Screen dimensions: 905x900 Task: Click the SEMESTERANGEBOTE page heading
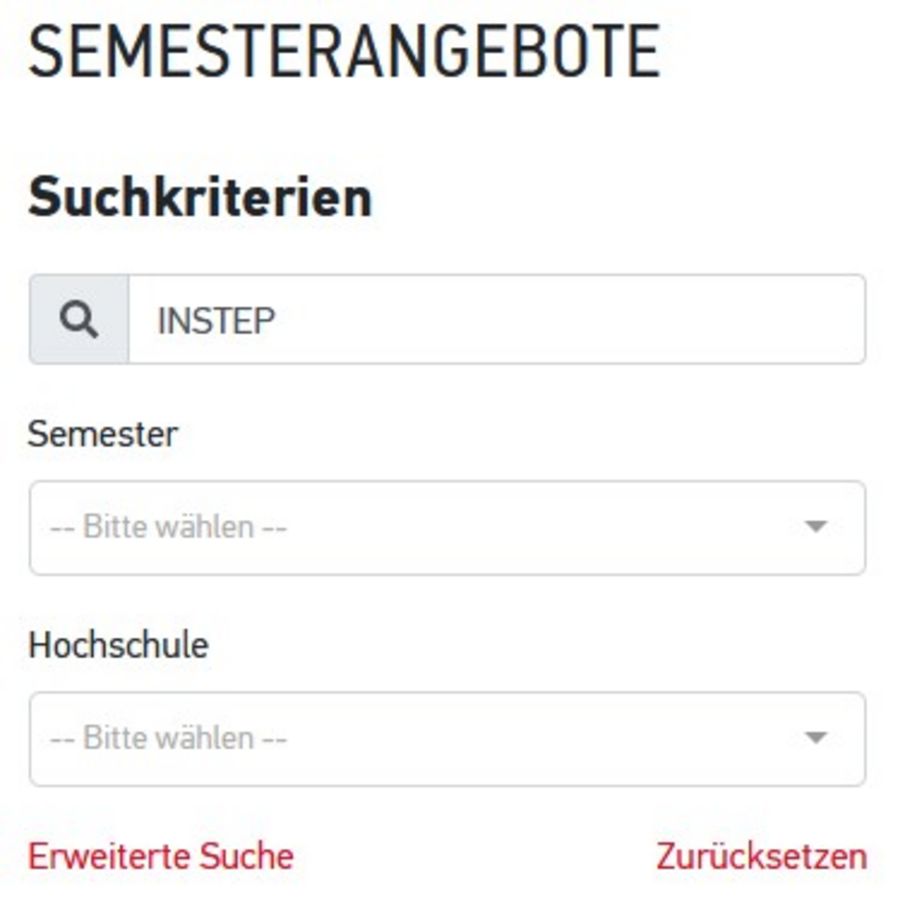tap(344, 51)
